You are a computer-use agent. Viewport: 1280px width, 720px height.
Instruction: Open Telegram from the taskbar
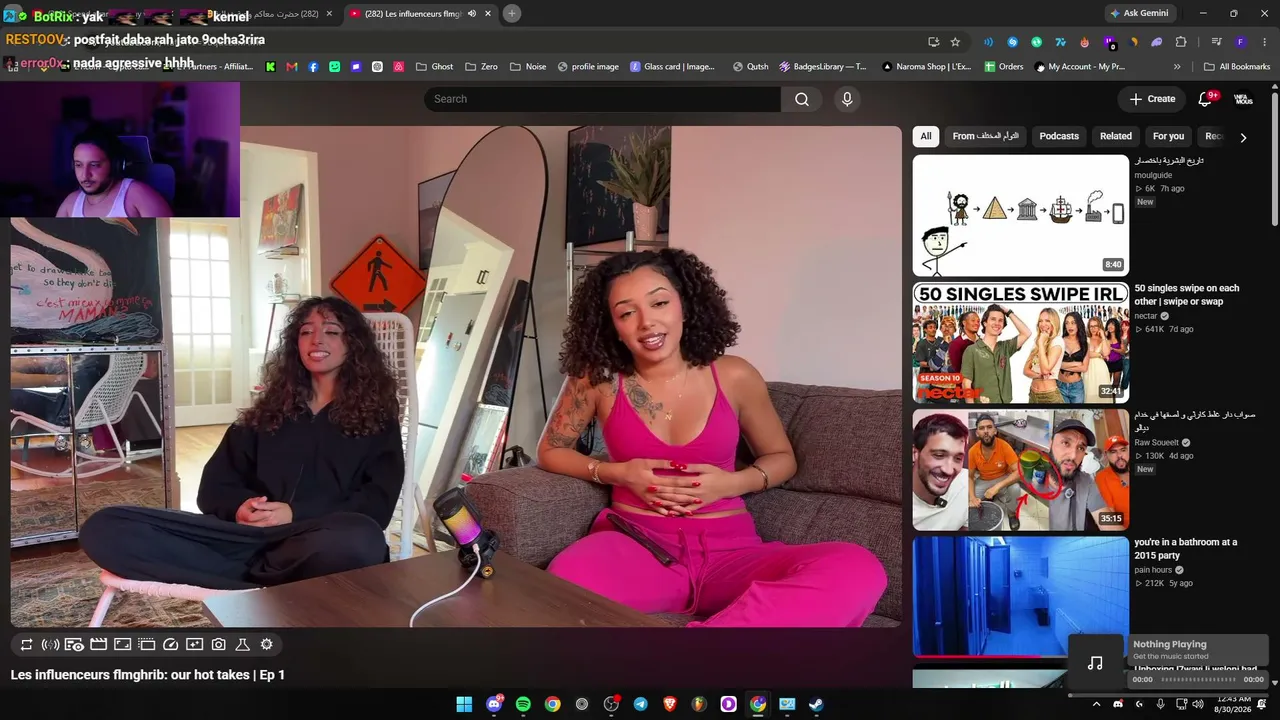(x=640, y=704)
